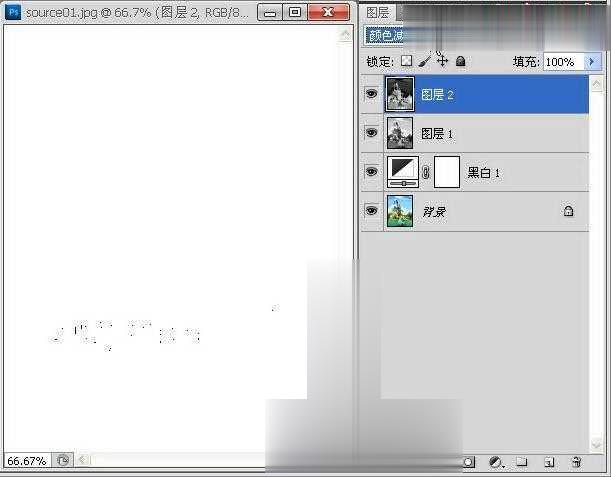
Task: Switch to the 图层 panel tab
Action: pyautogui.click(x=377, y=12)
